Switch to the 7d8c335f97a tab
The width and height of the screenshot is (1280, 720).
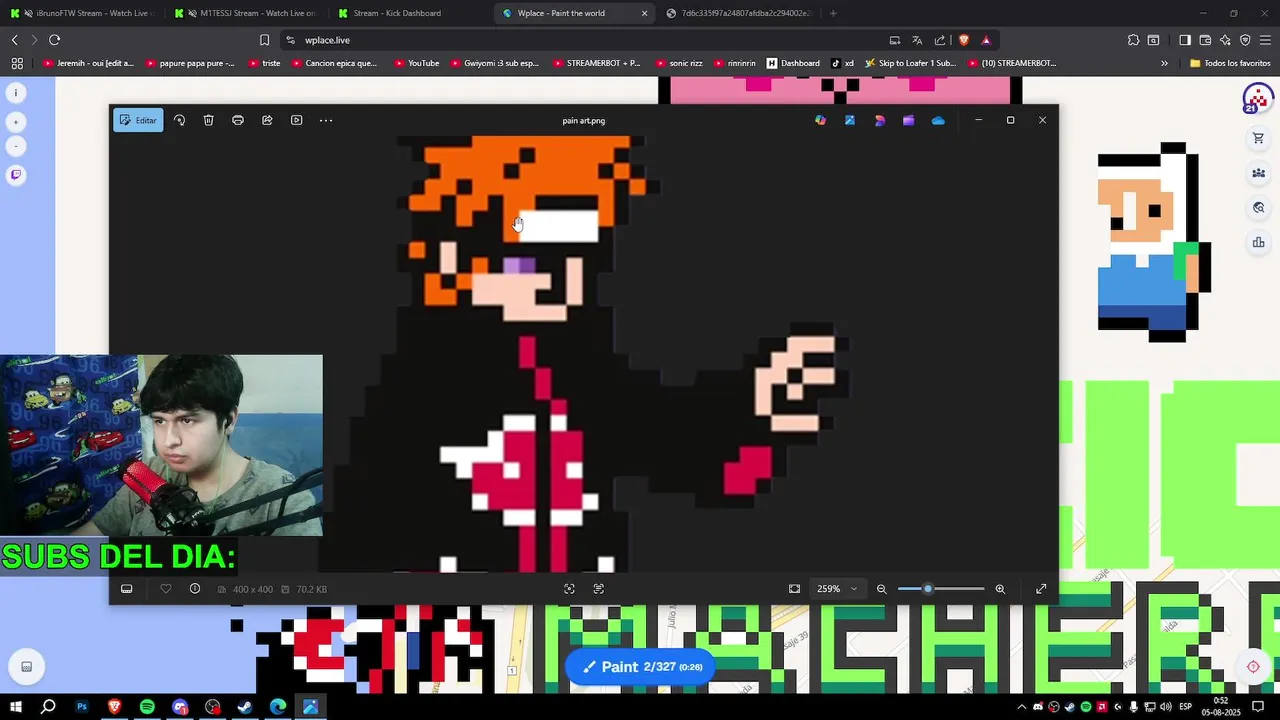[x=738, y=13]
